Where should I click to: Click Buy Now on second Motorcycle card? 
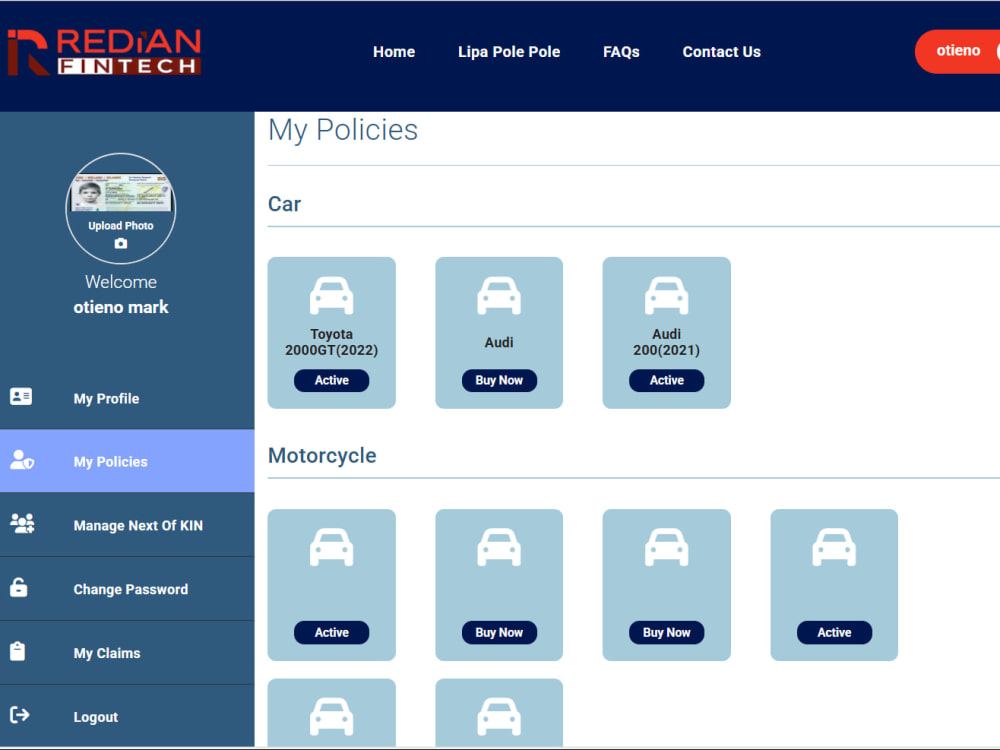[499, 633]
